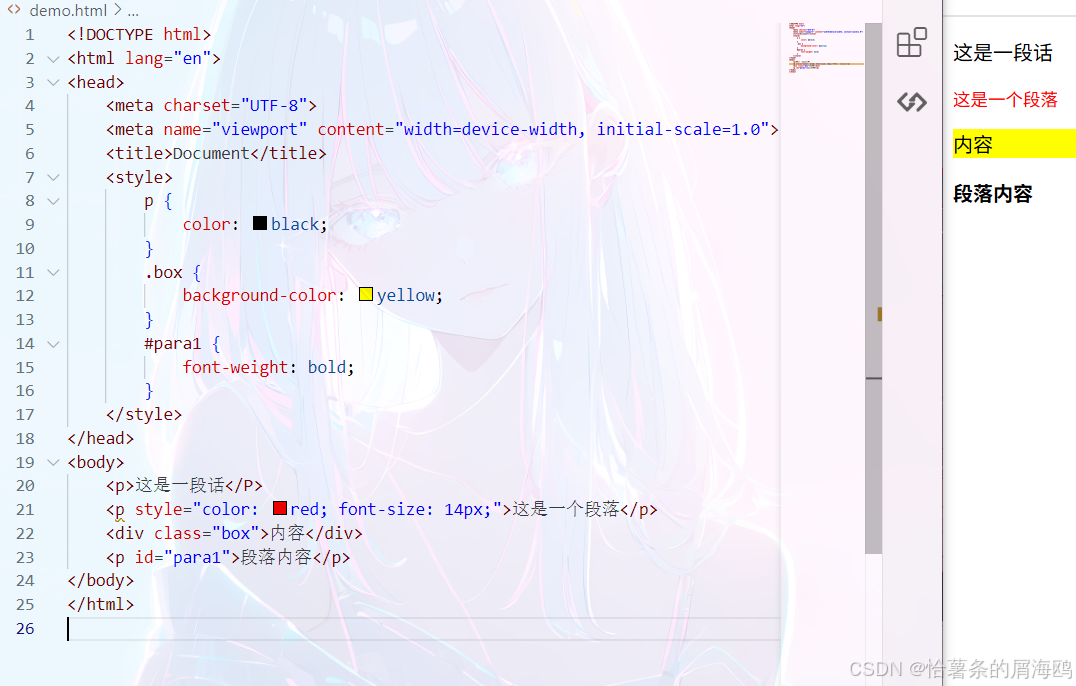Collapse the .box rule fold on line 11
Image resolution: width=1076 pixels, height=686 pixels.
coord(53,273)
